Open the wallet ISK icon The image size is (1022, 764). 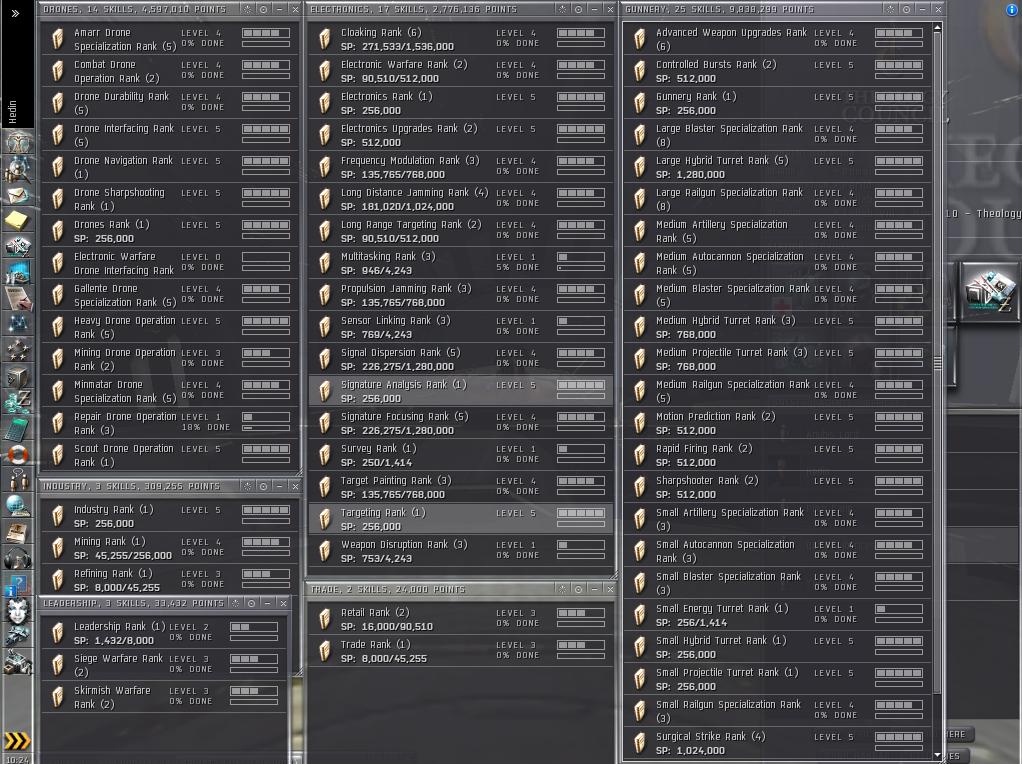click(x=18, y=401)
